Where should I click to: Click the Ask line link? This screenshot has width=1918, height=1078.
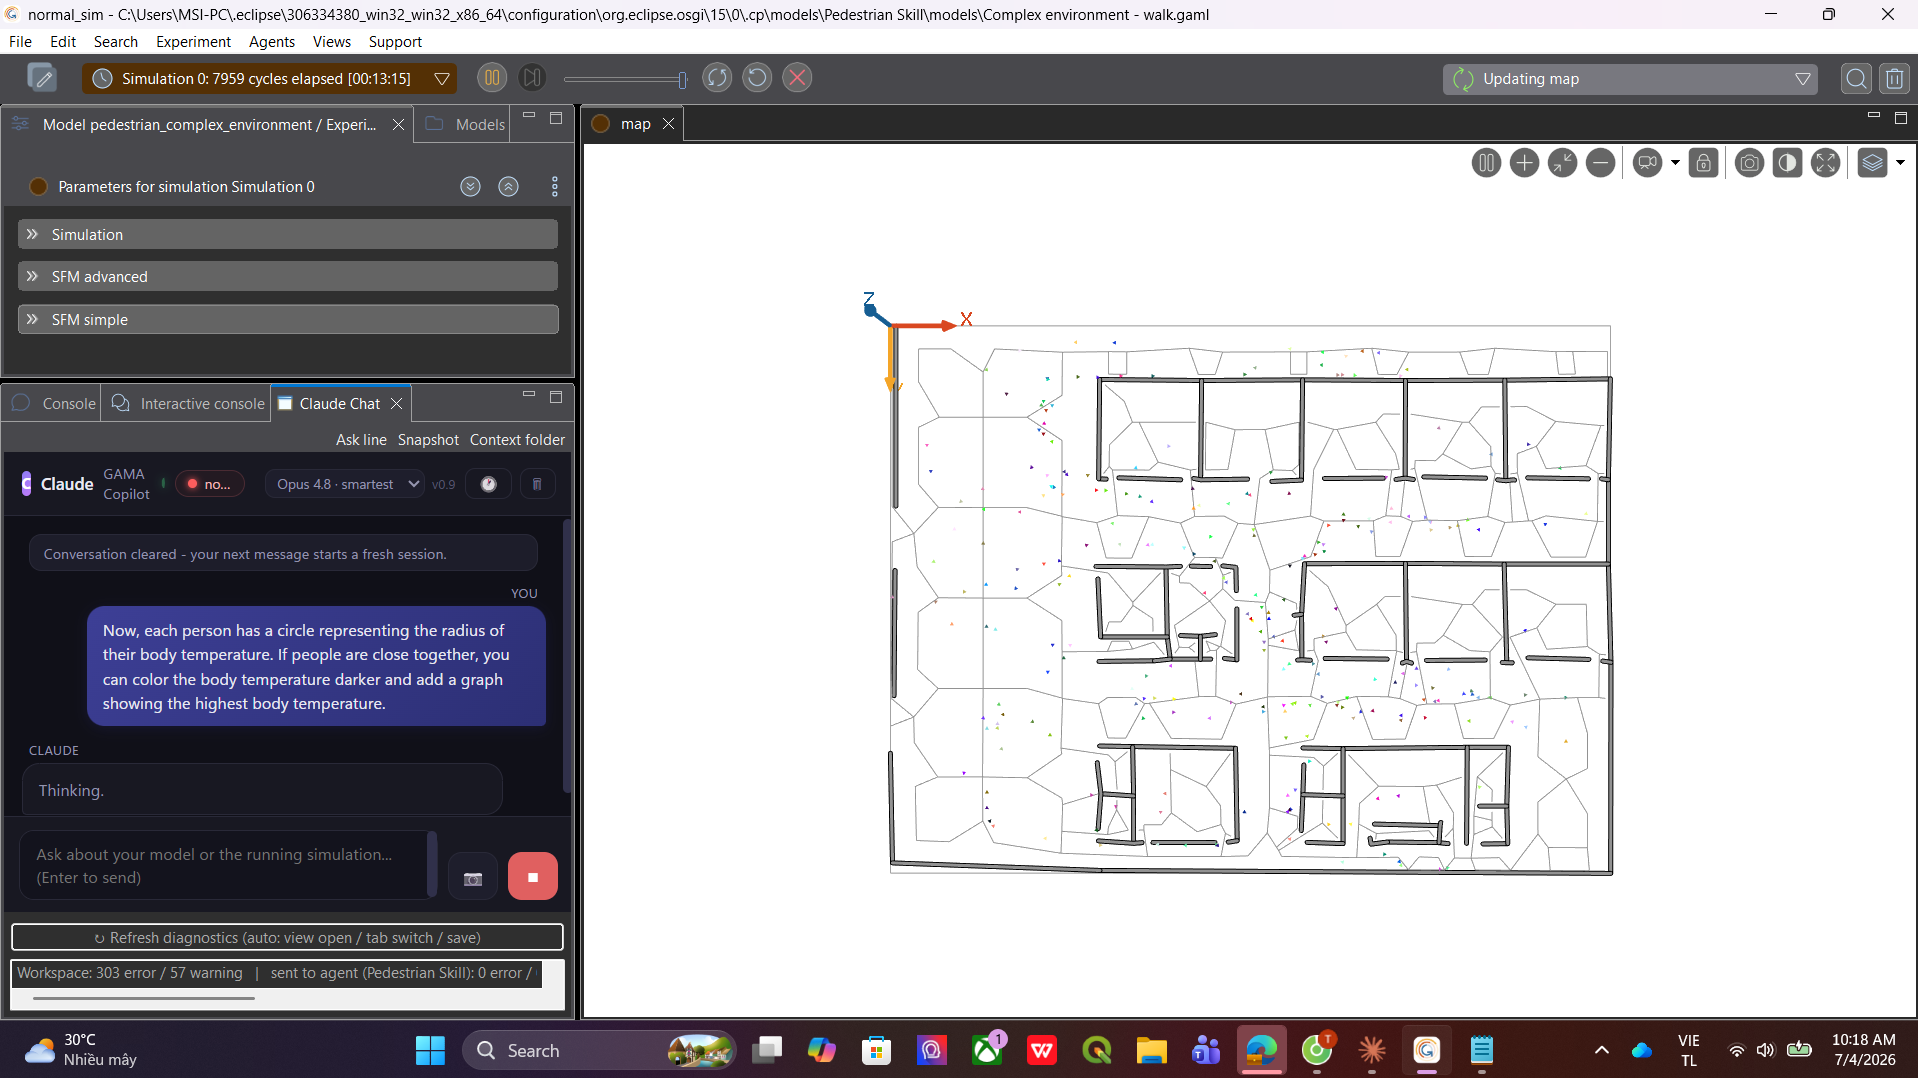pyautogui.click(x=361, y=439)
